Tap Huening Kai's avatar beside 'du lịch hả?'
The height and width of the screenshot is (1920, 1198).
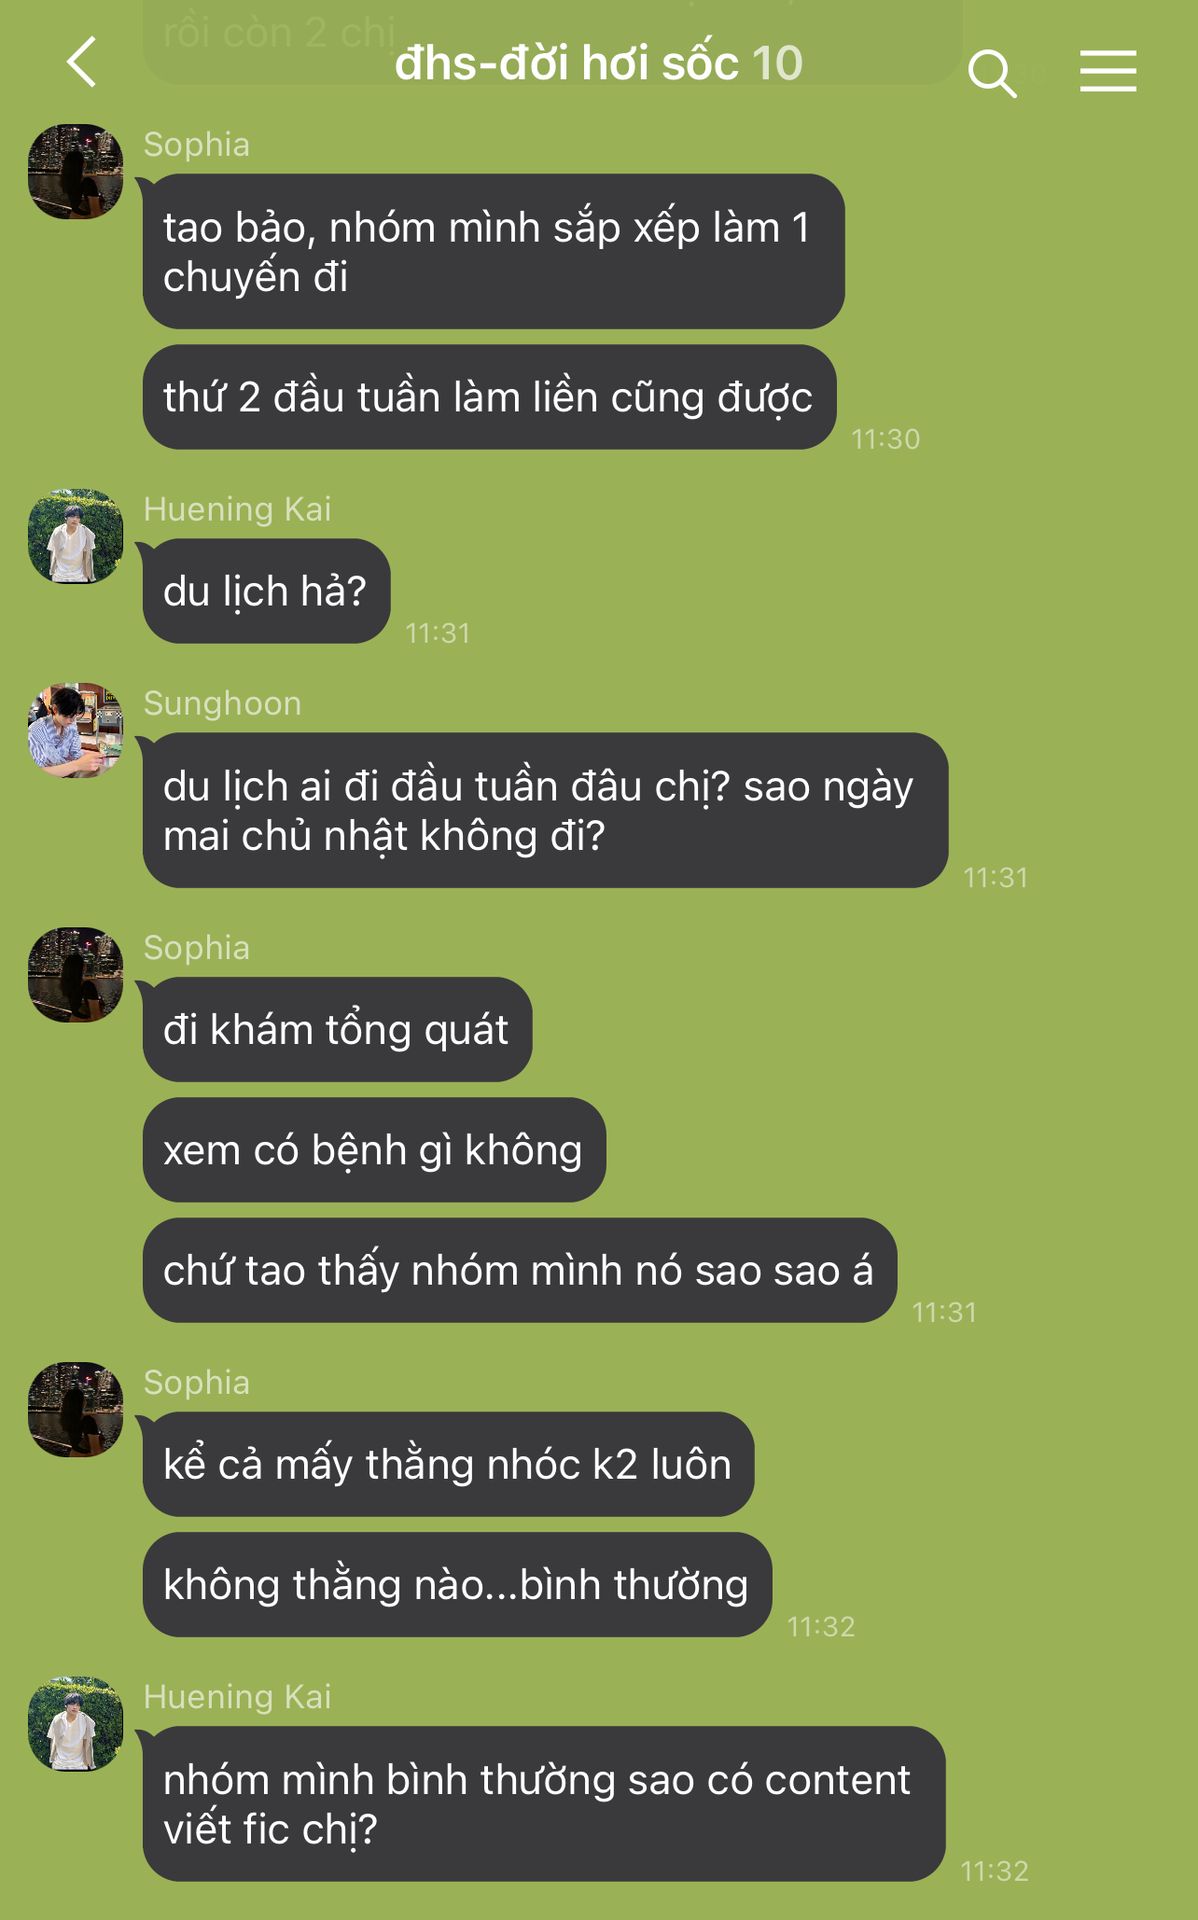75,536
